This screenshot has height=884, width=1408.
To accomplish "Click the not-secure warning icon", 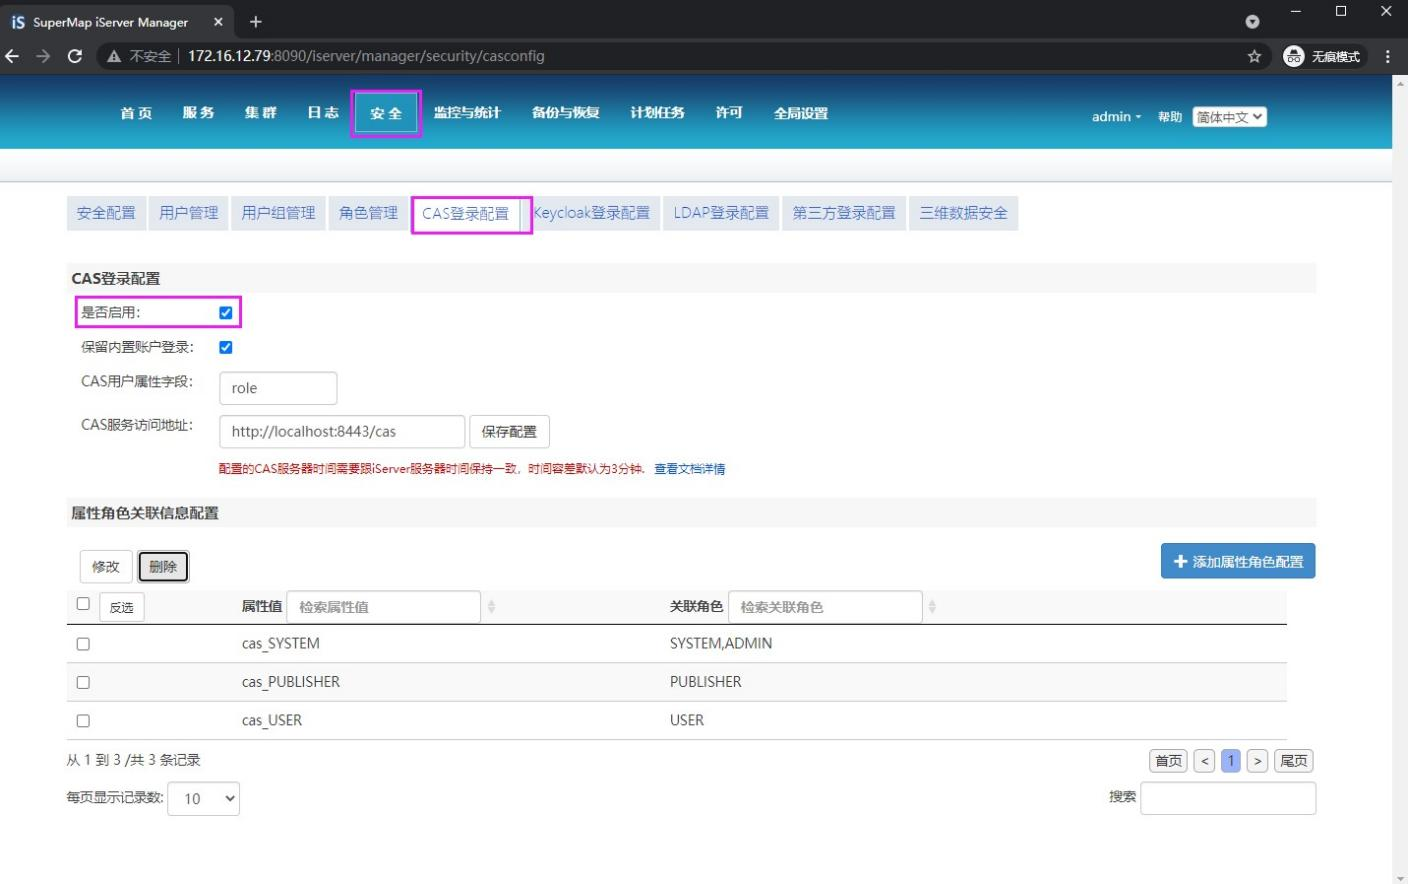I will [114, 56].
